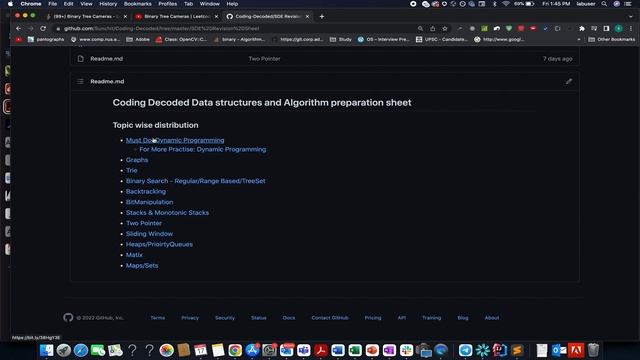Open footer Pricing link
The image size is (640, 360).
pyautogui.click(x=373, y=318)
